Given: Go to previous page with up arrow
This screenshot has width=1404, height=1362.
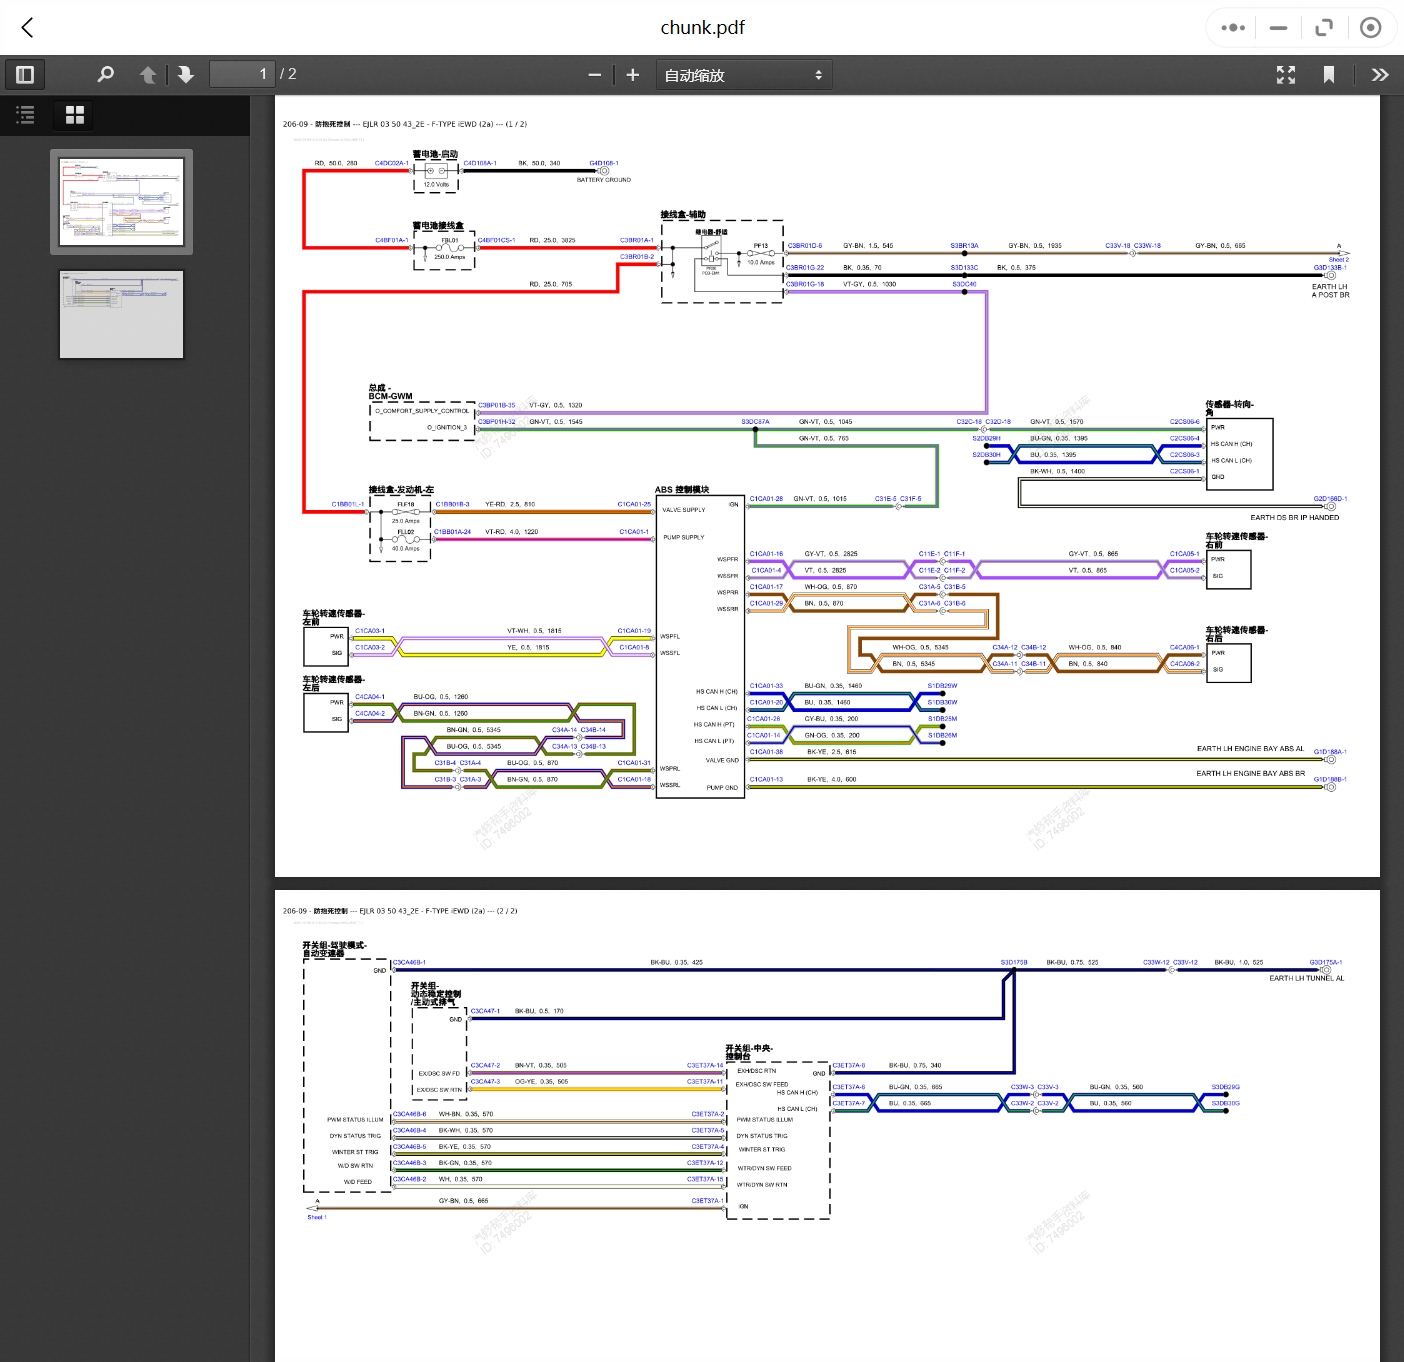Looking at the screenshot, I should coord(148,75).
